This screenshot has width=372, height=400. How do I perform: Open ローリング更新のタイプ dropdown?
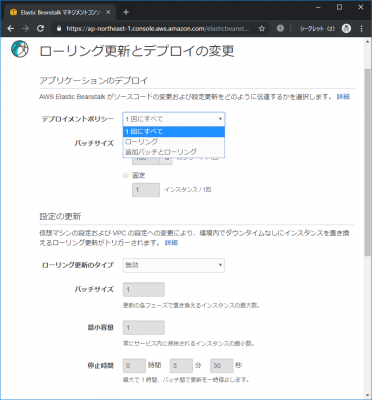point(174,265)
